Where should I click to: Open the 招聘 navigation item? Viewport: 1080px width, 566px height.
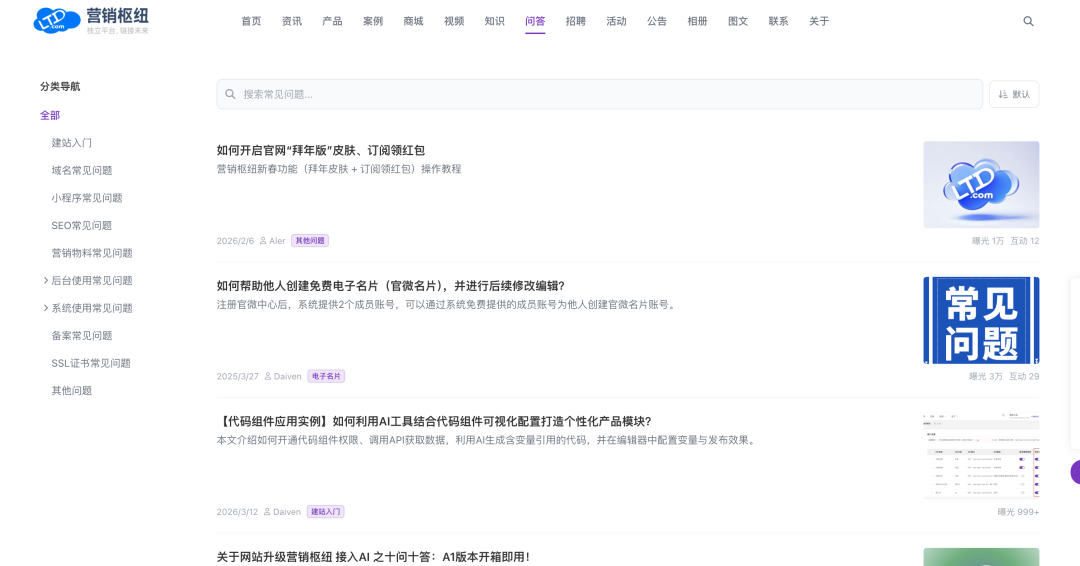click(x=576, y=21)
